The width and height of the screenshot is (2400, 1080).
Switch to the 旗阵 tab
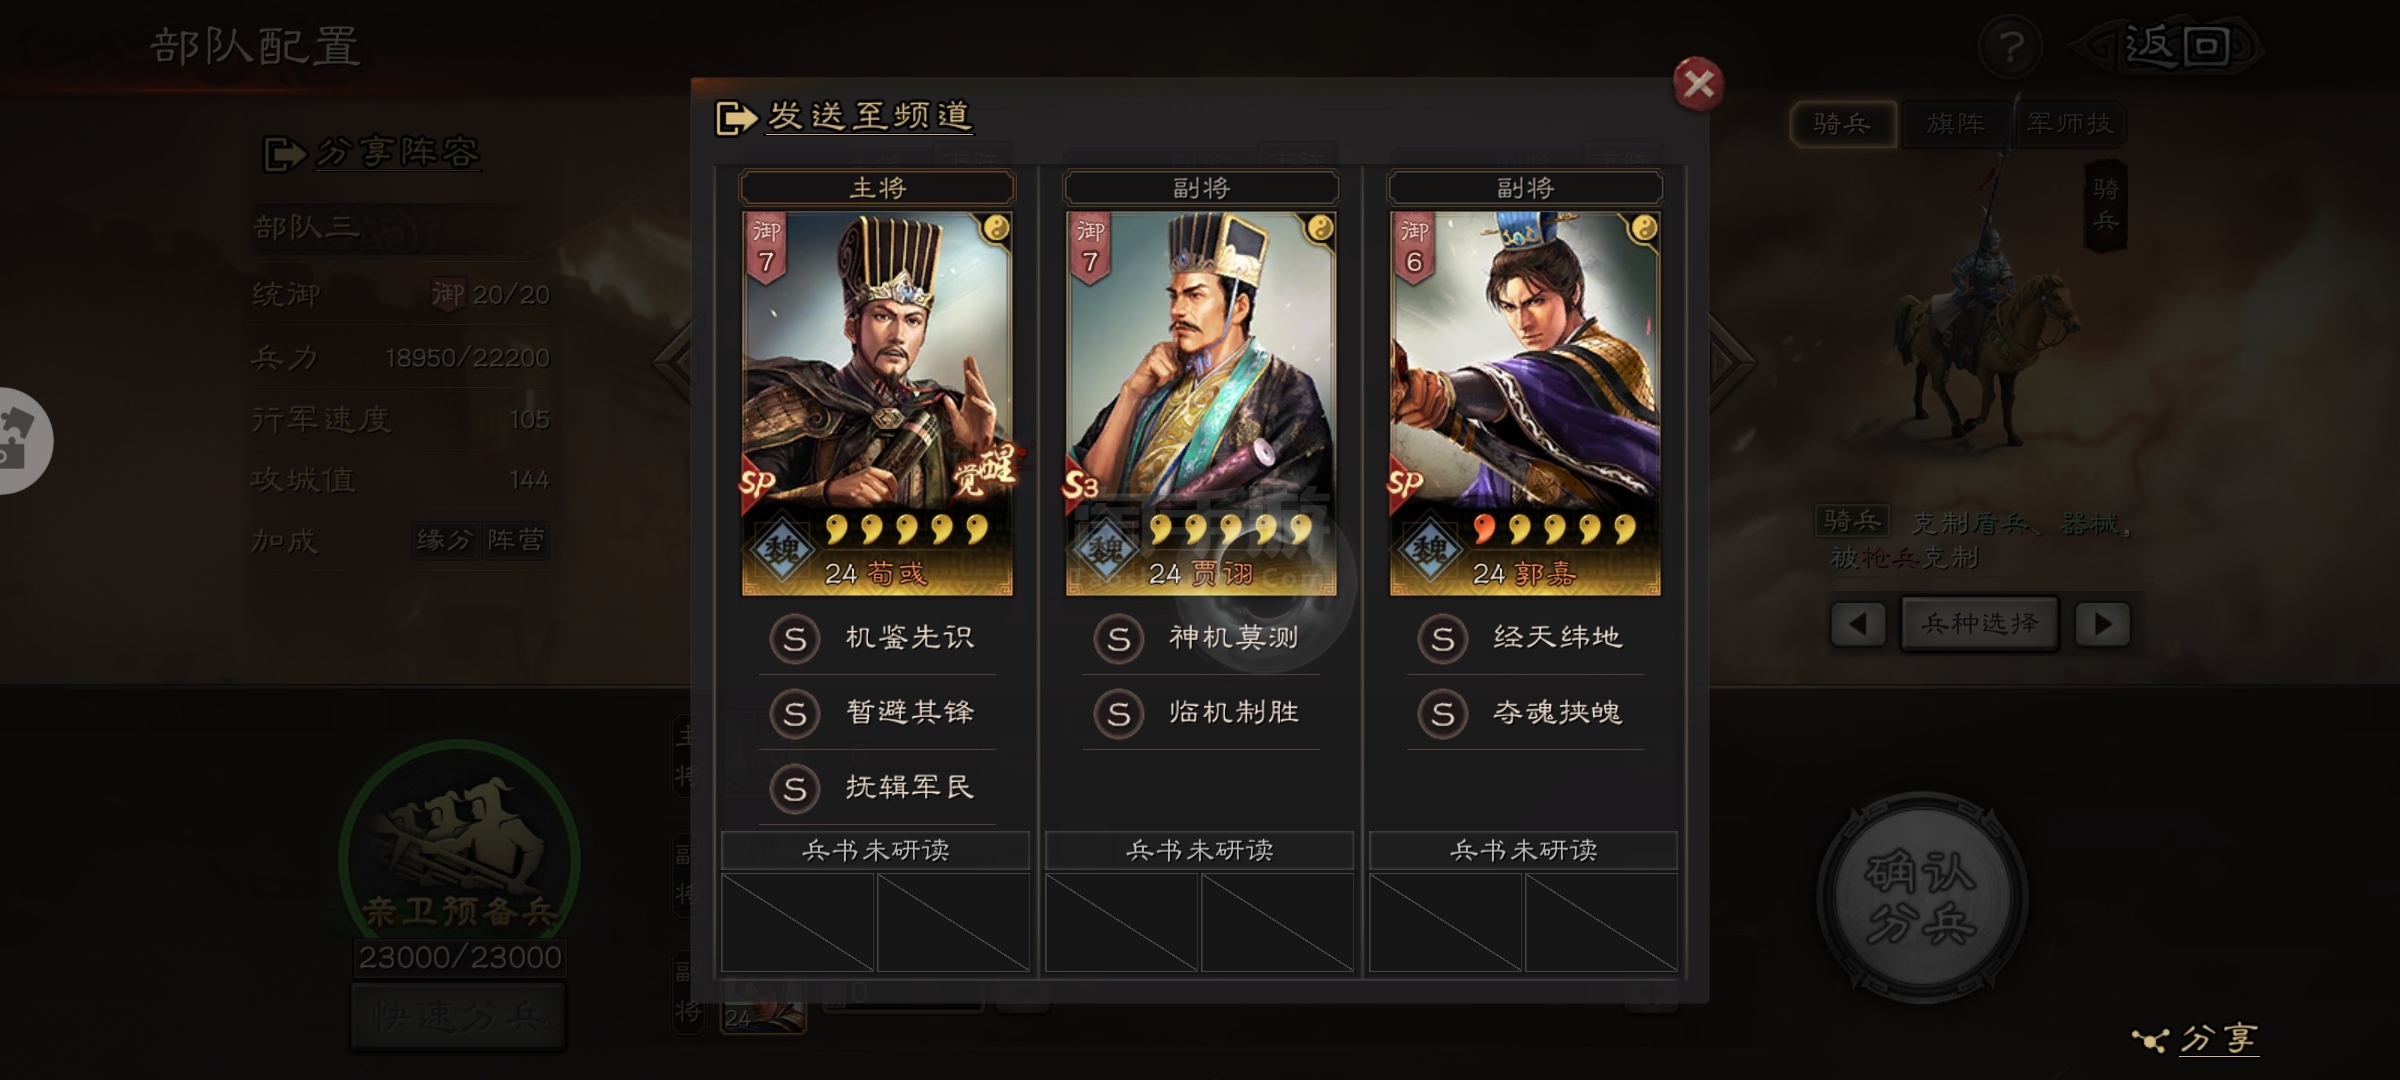coord(1955,124)
